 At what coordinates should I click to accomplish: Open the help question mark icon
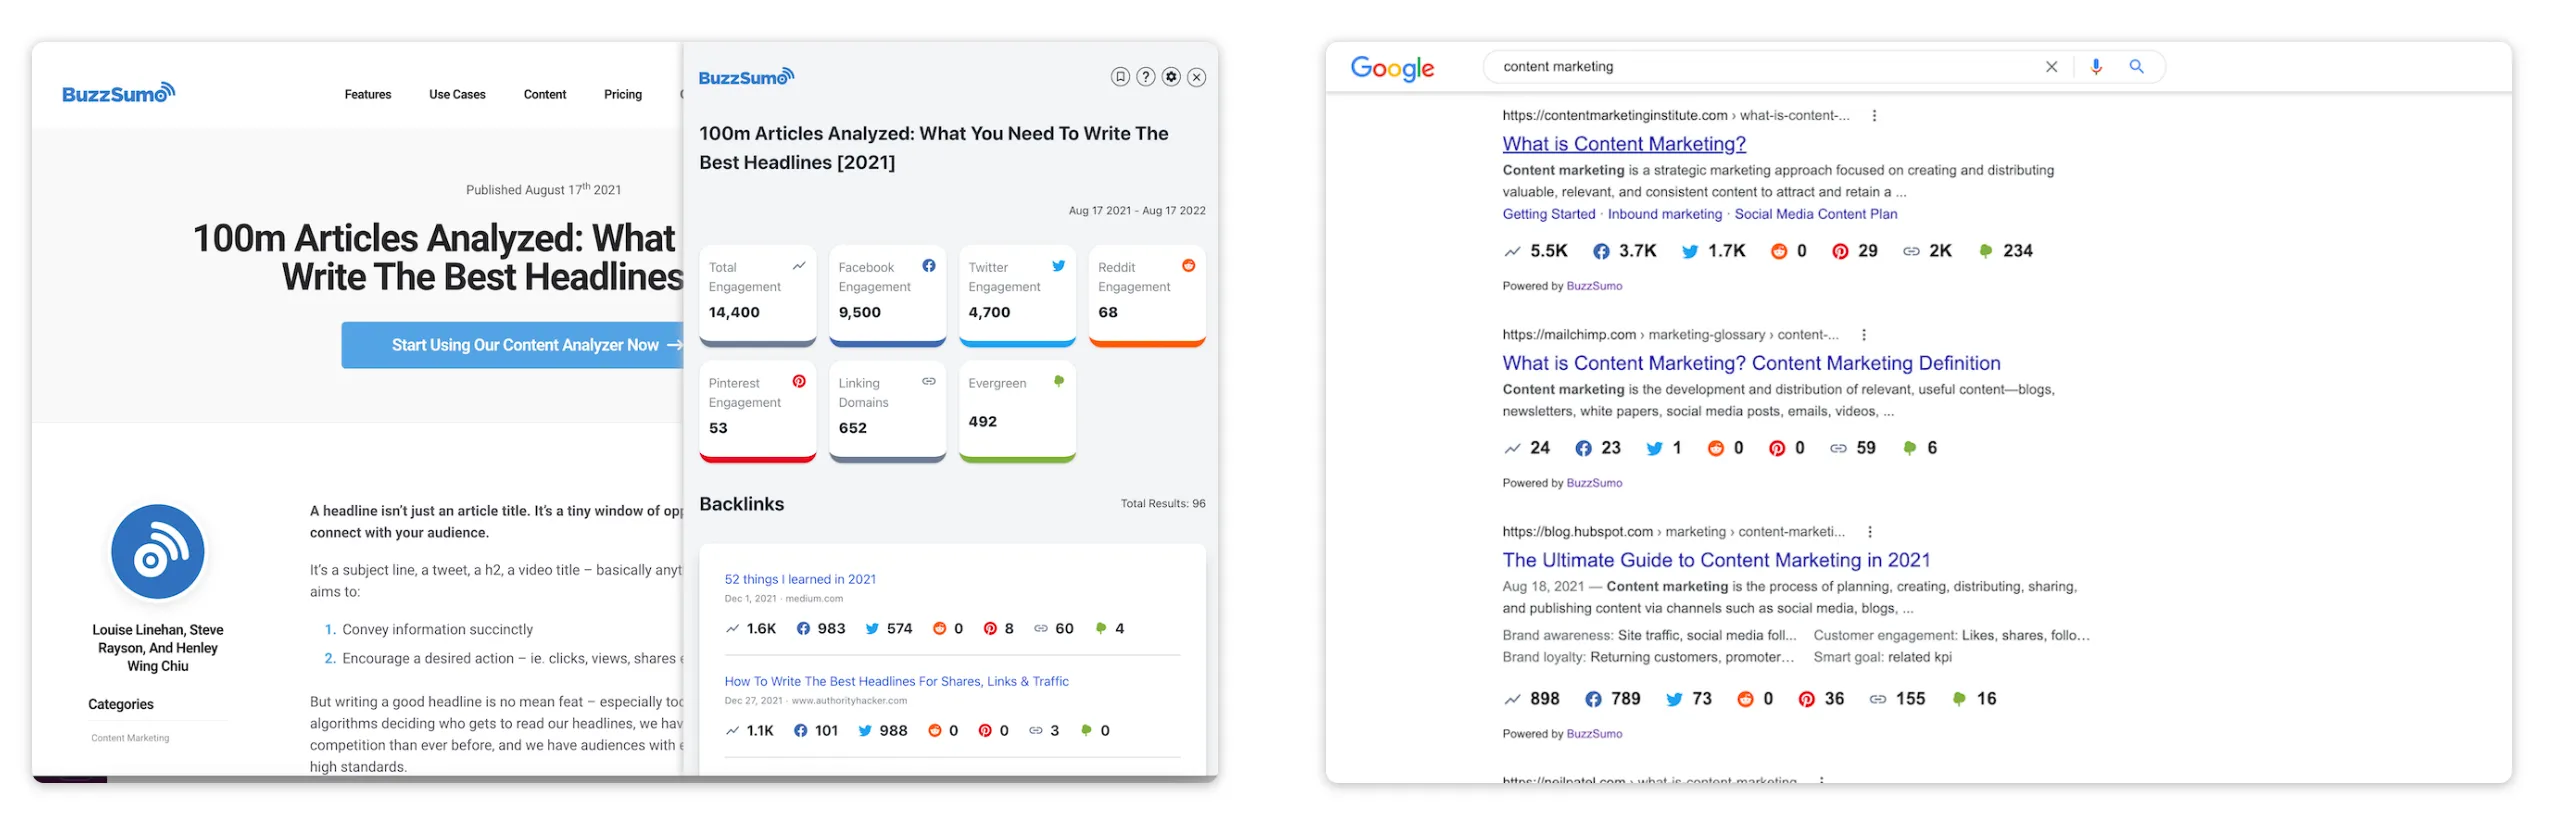click(x=1145, y=77)
